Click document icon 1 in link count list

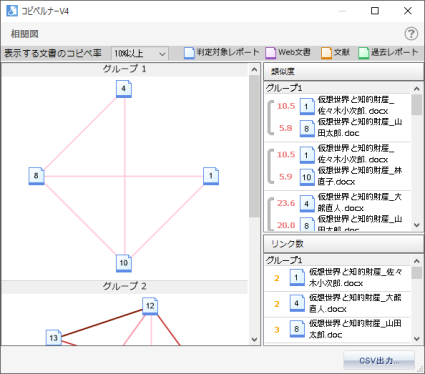[x=297, y=278]
